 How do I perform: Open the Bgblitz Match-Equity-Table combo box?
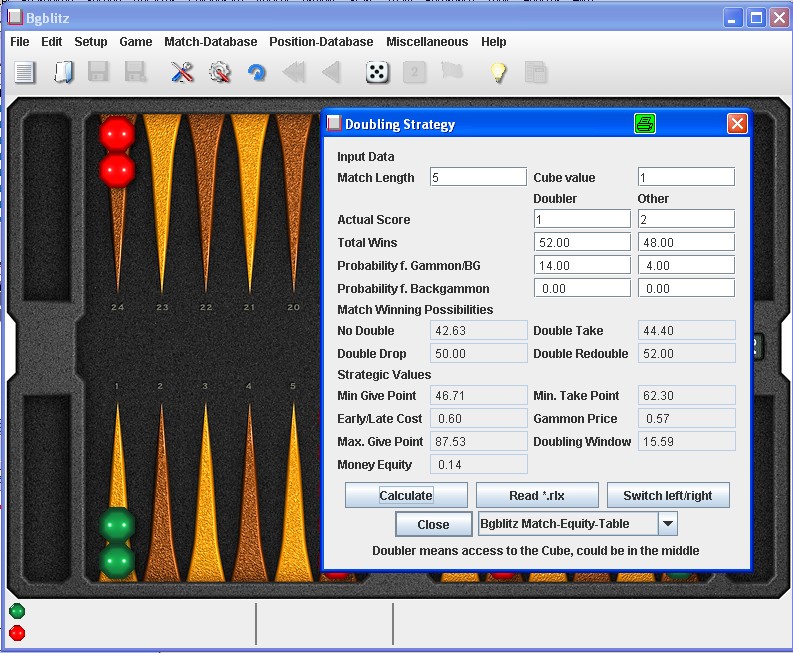click(578, 524)
